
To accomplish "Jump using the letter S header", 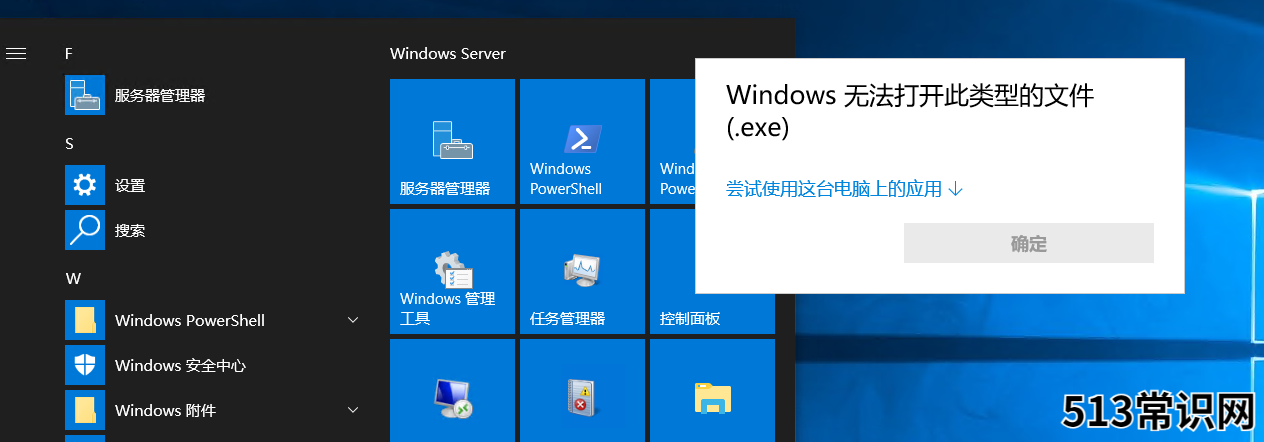I will (69, 143).
